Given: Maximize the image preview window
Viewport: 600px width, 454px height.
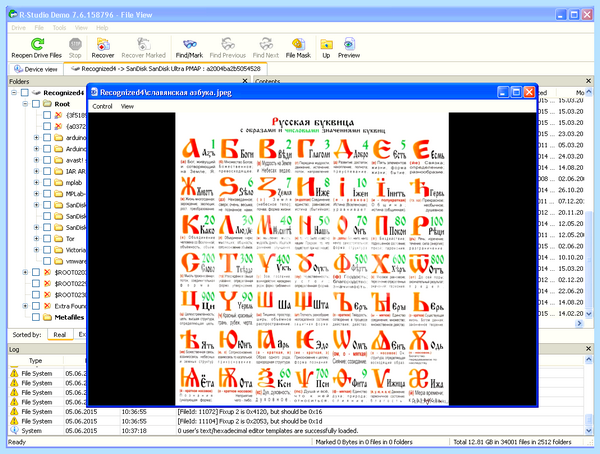Looking at the screenshot, I should tap(516, 92).
